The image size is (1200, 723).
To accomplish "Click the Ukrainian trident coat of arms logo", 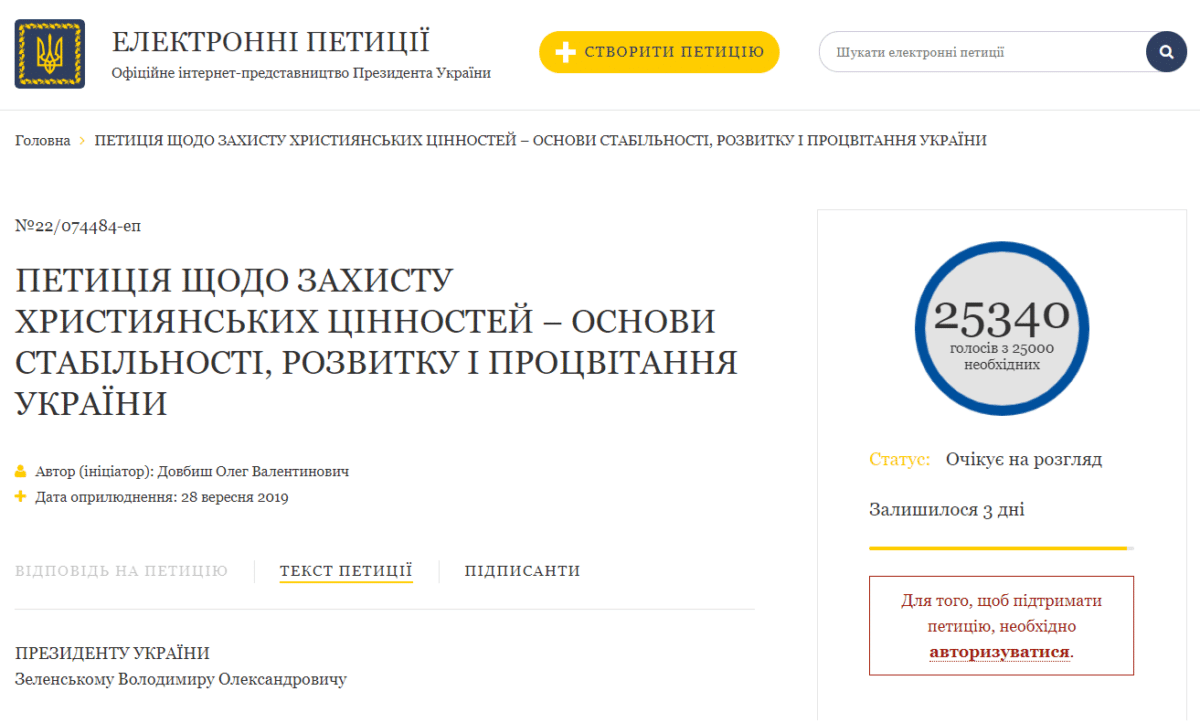I will click(50, 51).
